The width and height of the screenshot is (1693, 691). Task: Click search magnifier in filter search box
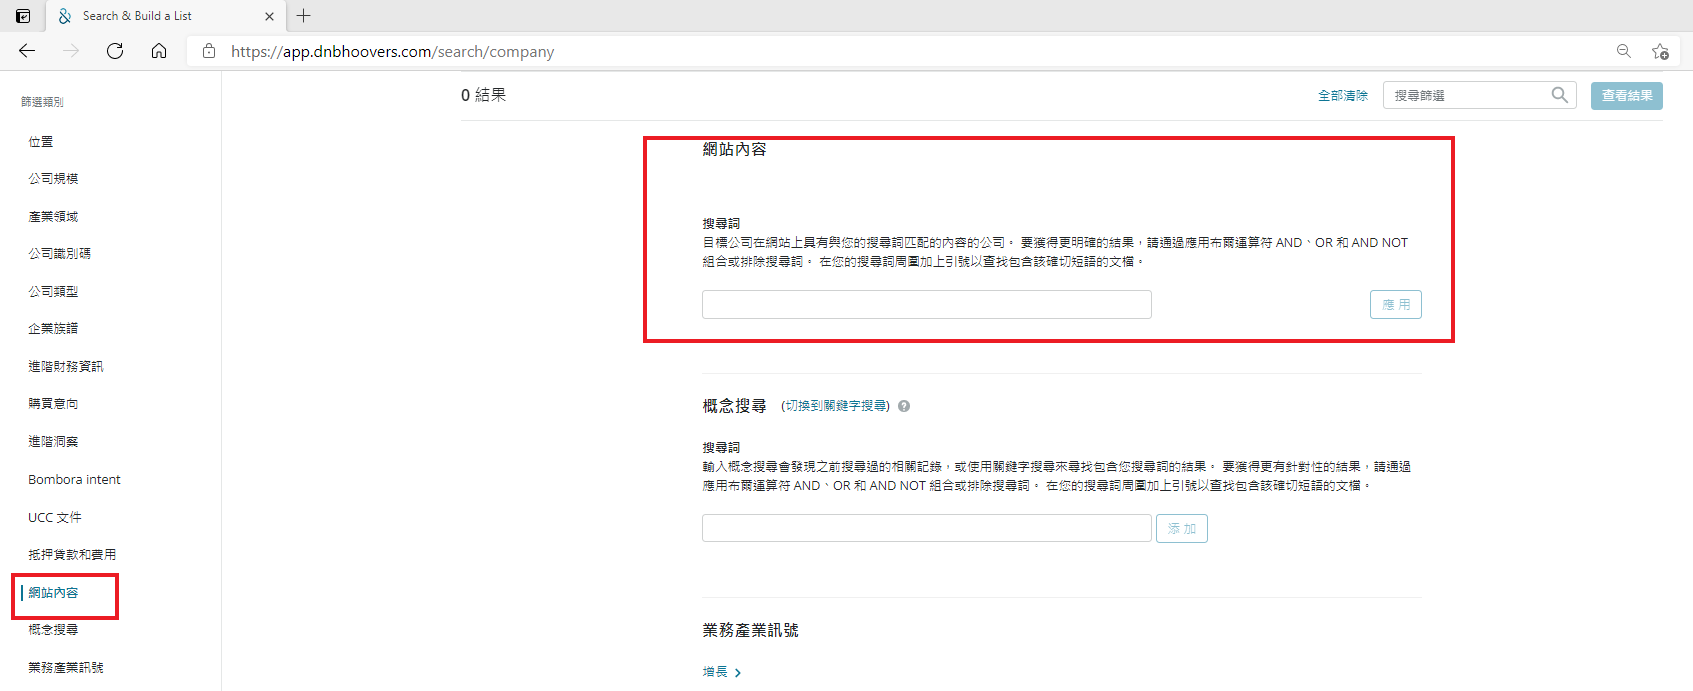point(1559,95)
